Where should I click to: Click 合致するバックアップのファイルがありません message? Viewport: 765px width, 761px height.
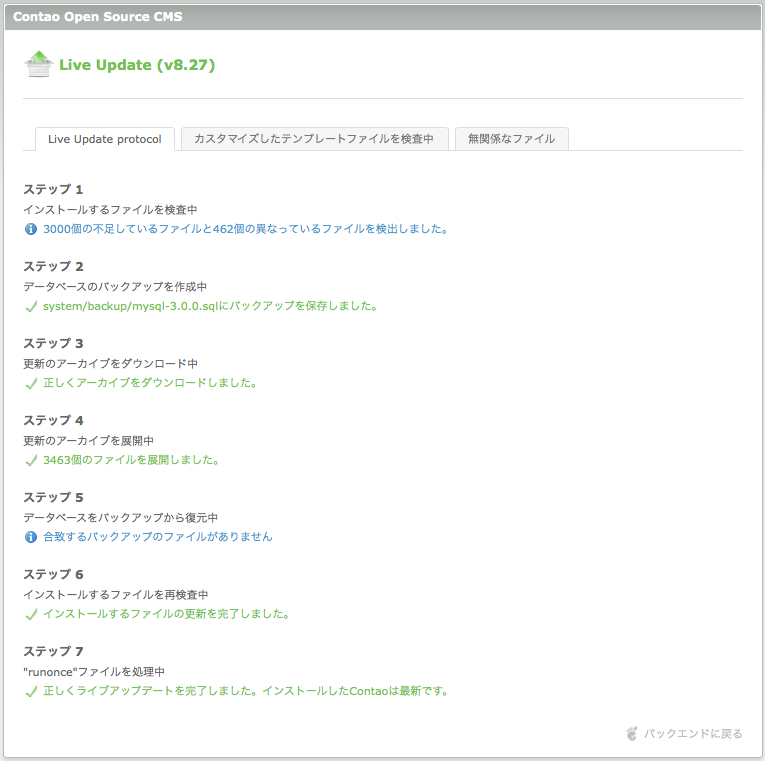[x=158, y=537]
